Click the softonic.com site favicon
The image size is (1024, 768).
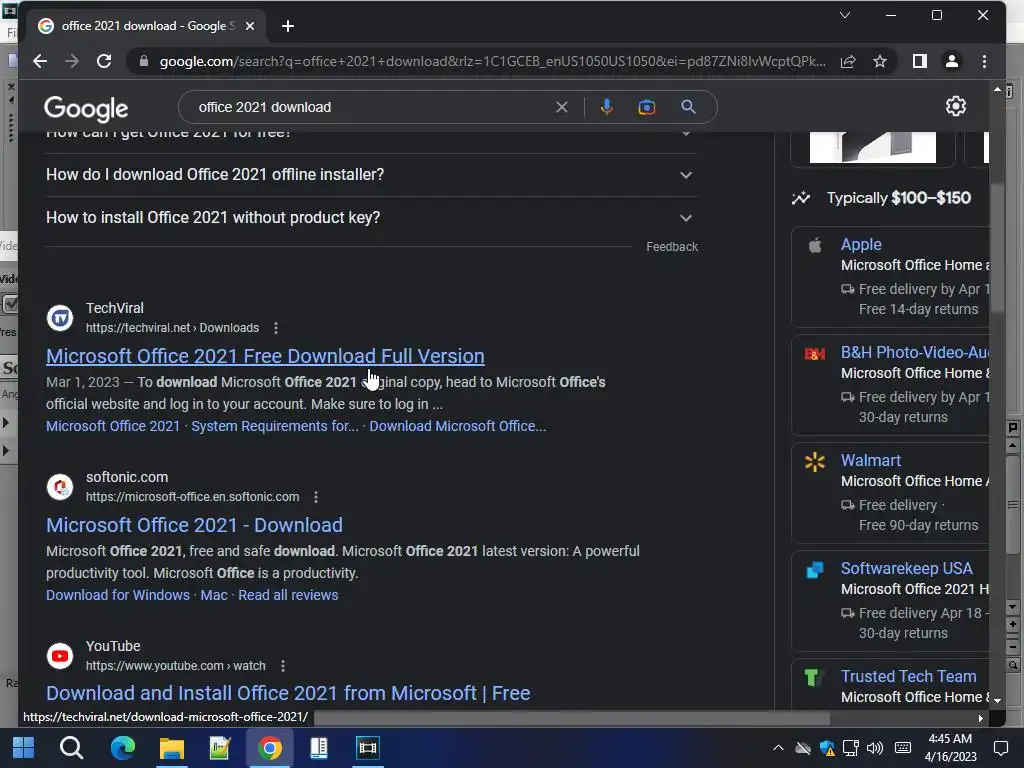point(60,487)
